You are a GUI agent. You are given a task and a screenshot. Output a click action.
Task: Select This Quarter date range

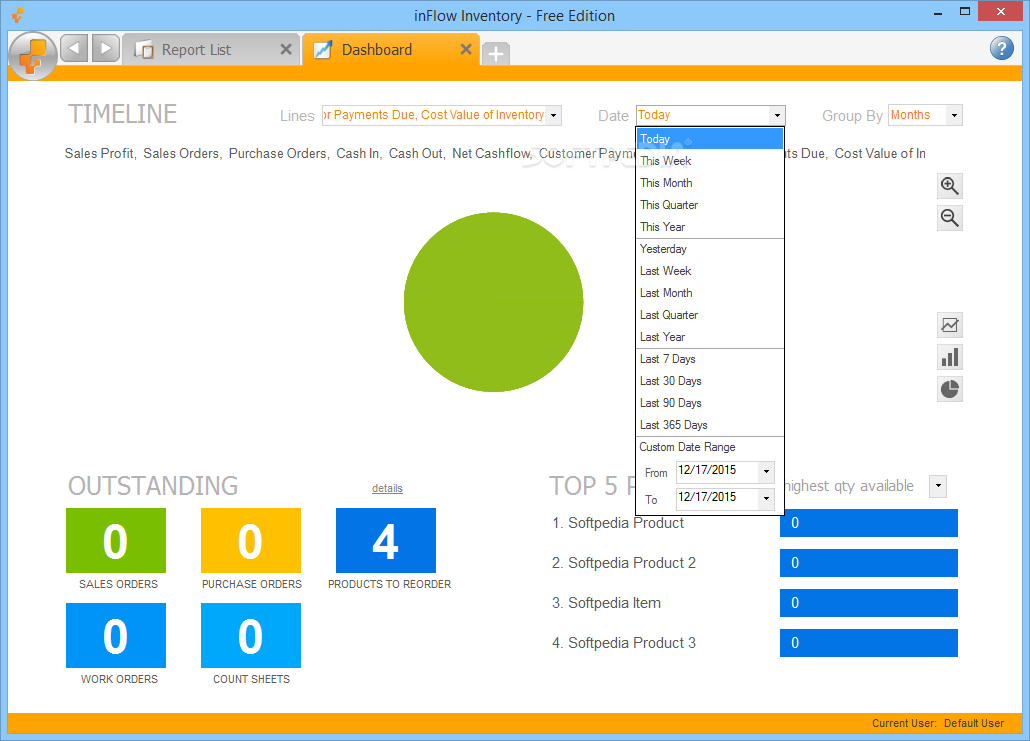(709, 205)
